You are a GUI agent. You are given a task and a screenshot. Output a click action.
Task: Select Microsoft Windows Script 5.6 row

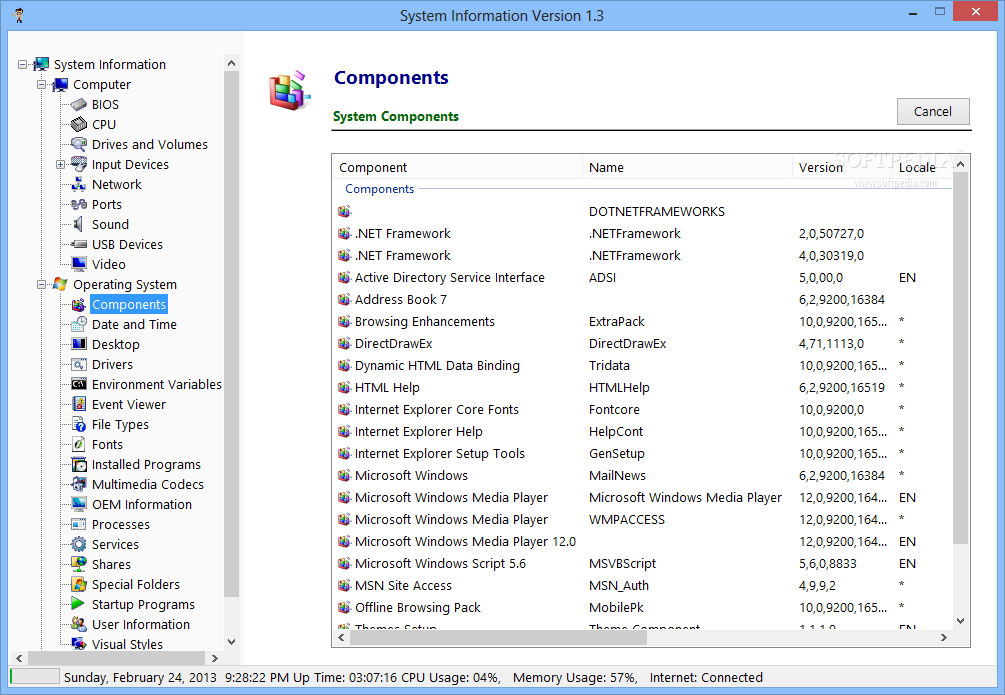[x=643, y=564]
